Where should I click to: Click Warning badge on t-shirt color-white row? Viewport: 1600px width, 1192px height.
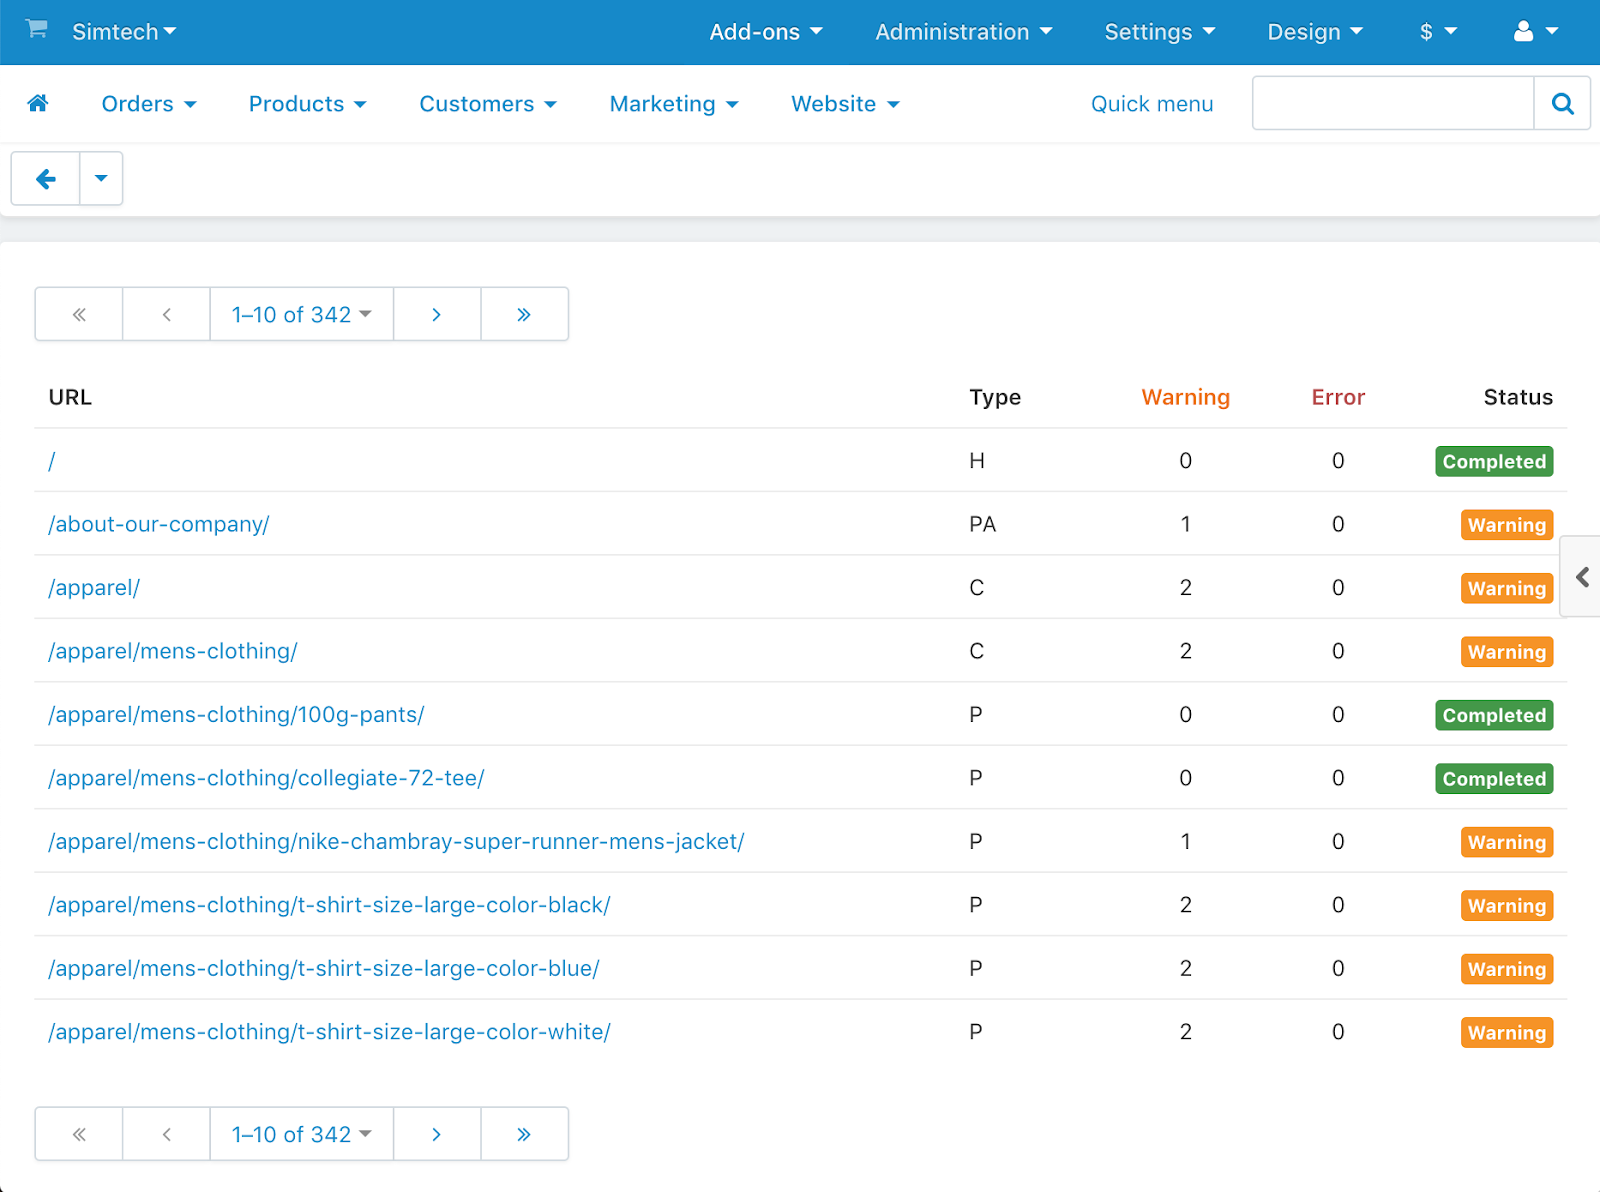[1507, 1033]
